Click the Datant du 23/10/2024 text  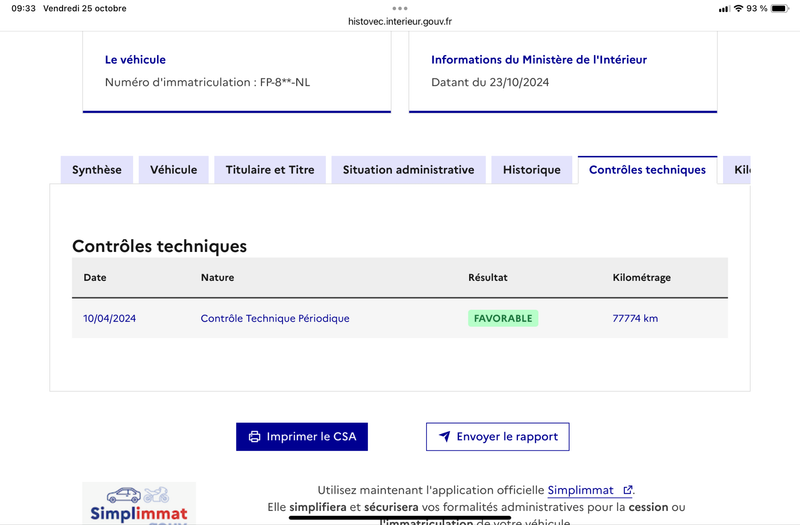[490, 82]
